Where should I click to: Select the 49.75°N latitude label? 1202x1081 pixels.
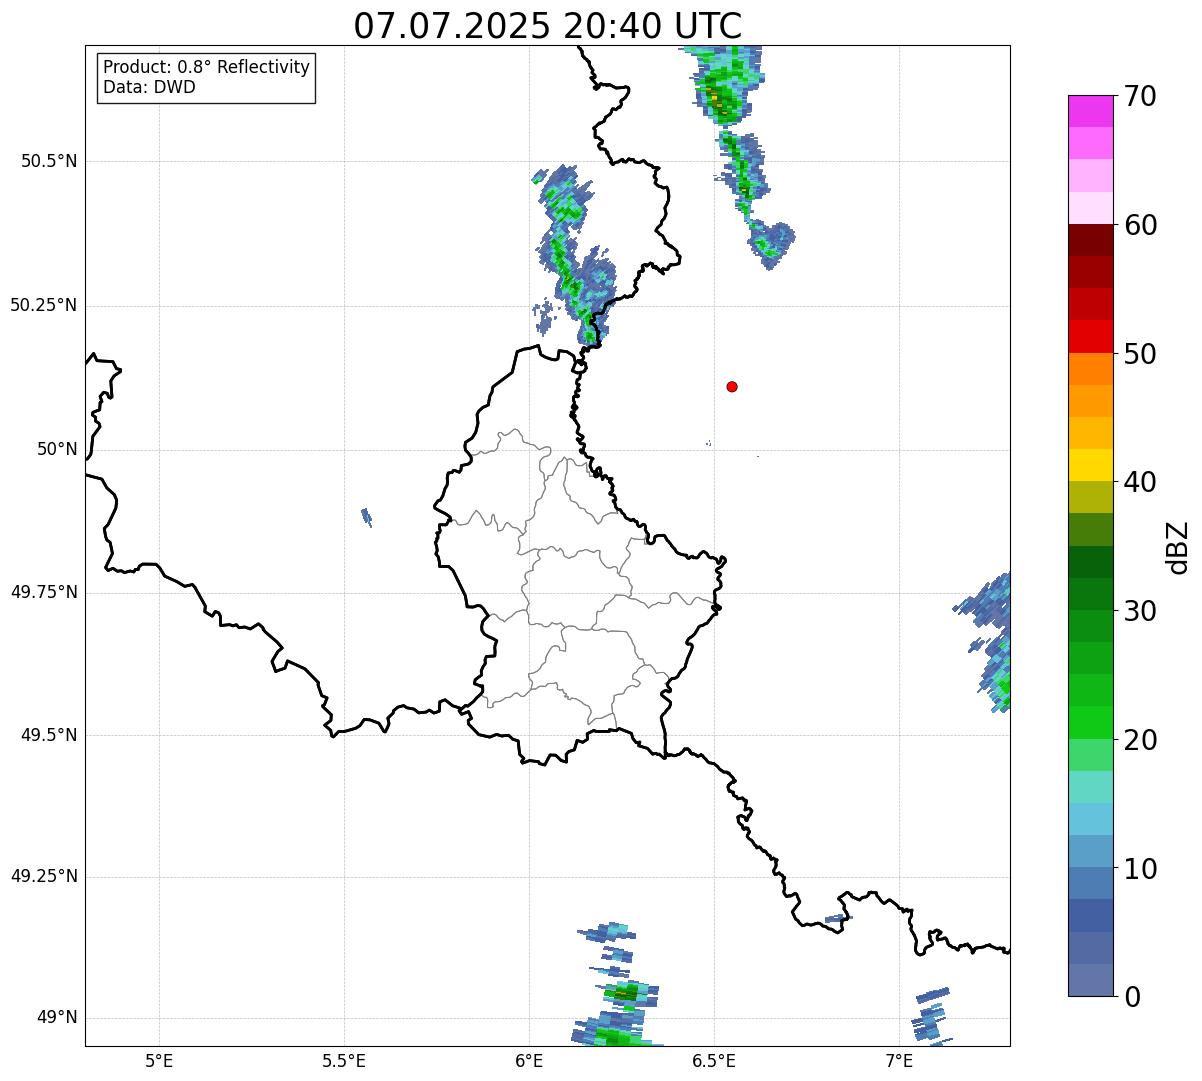[x=44, y=592]
